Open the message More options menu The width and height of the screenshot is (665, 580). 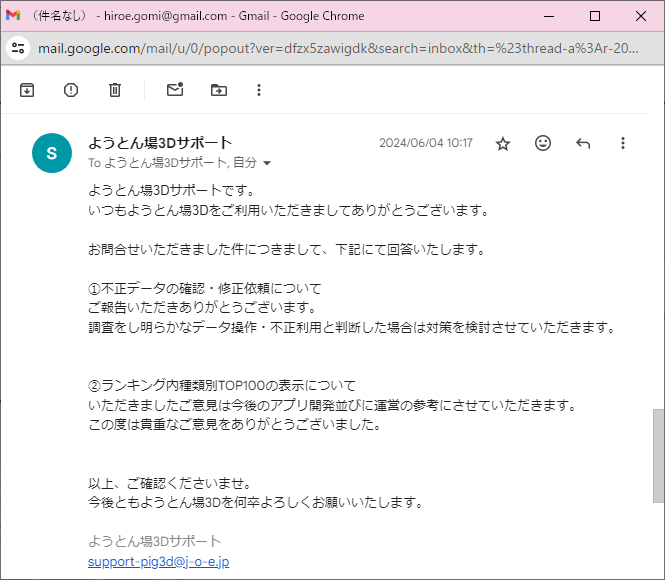click(x=623, y=143)
